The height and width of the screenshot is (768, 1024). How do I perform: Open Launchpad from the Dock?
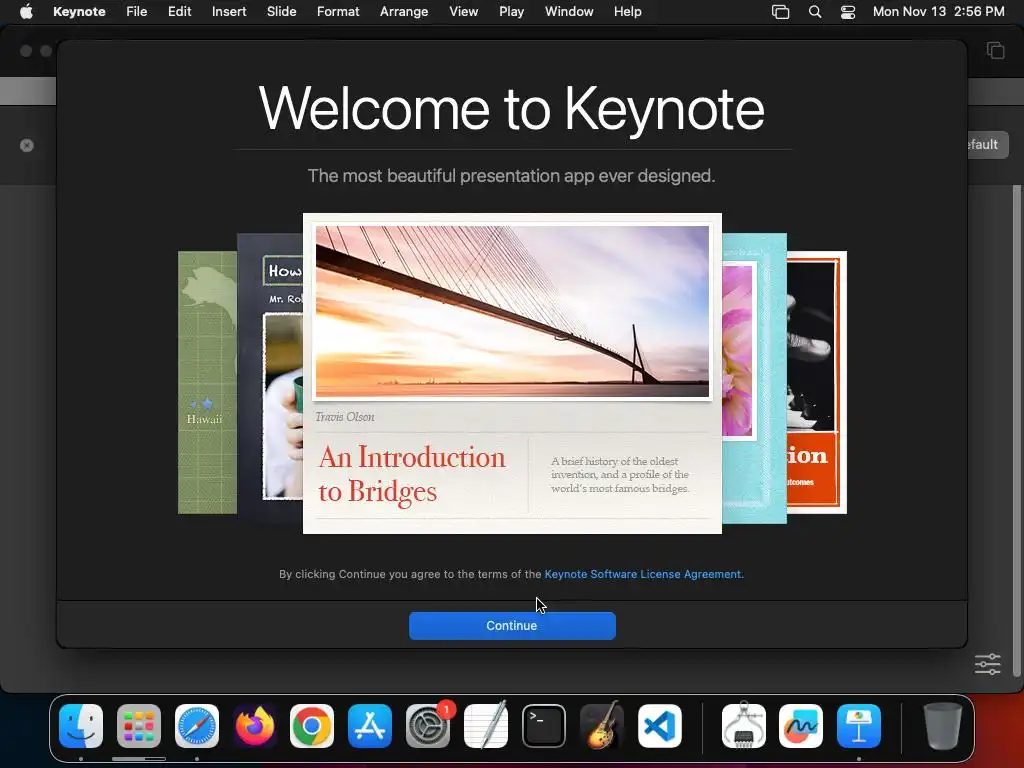click(x=139, y=726)
